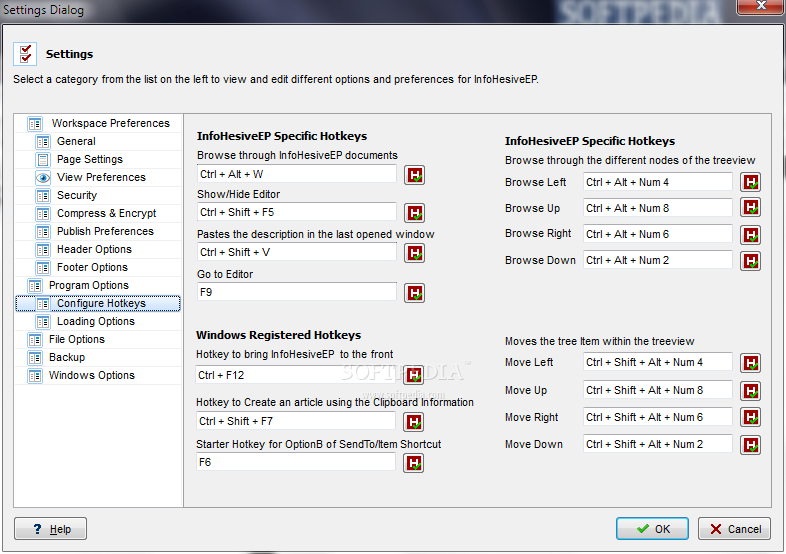The image size is (786, 554).
Task: Click the icon beside File Options
Action: (x=35, y=339)
